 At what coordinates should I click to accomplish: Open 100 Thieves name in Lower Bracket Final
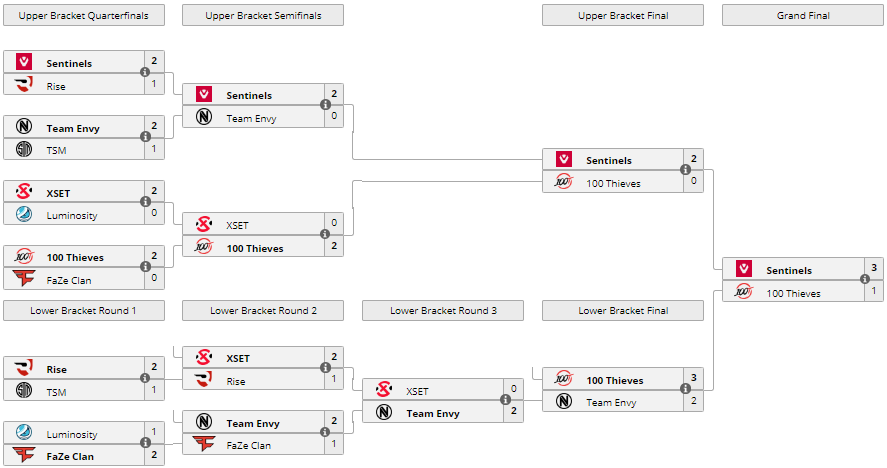point(614,380)
